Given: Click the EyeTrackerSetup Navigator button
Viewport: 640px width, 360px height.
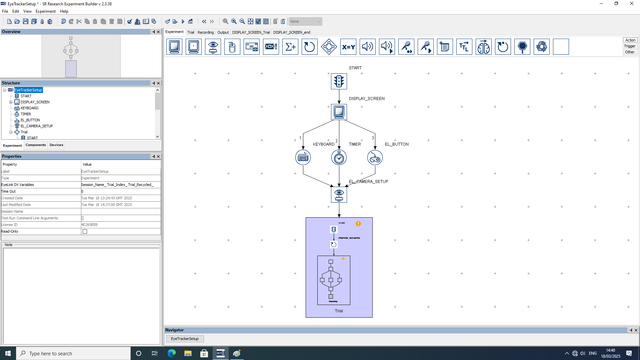Looking at the screenshot, I should coord(184,339).
